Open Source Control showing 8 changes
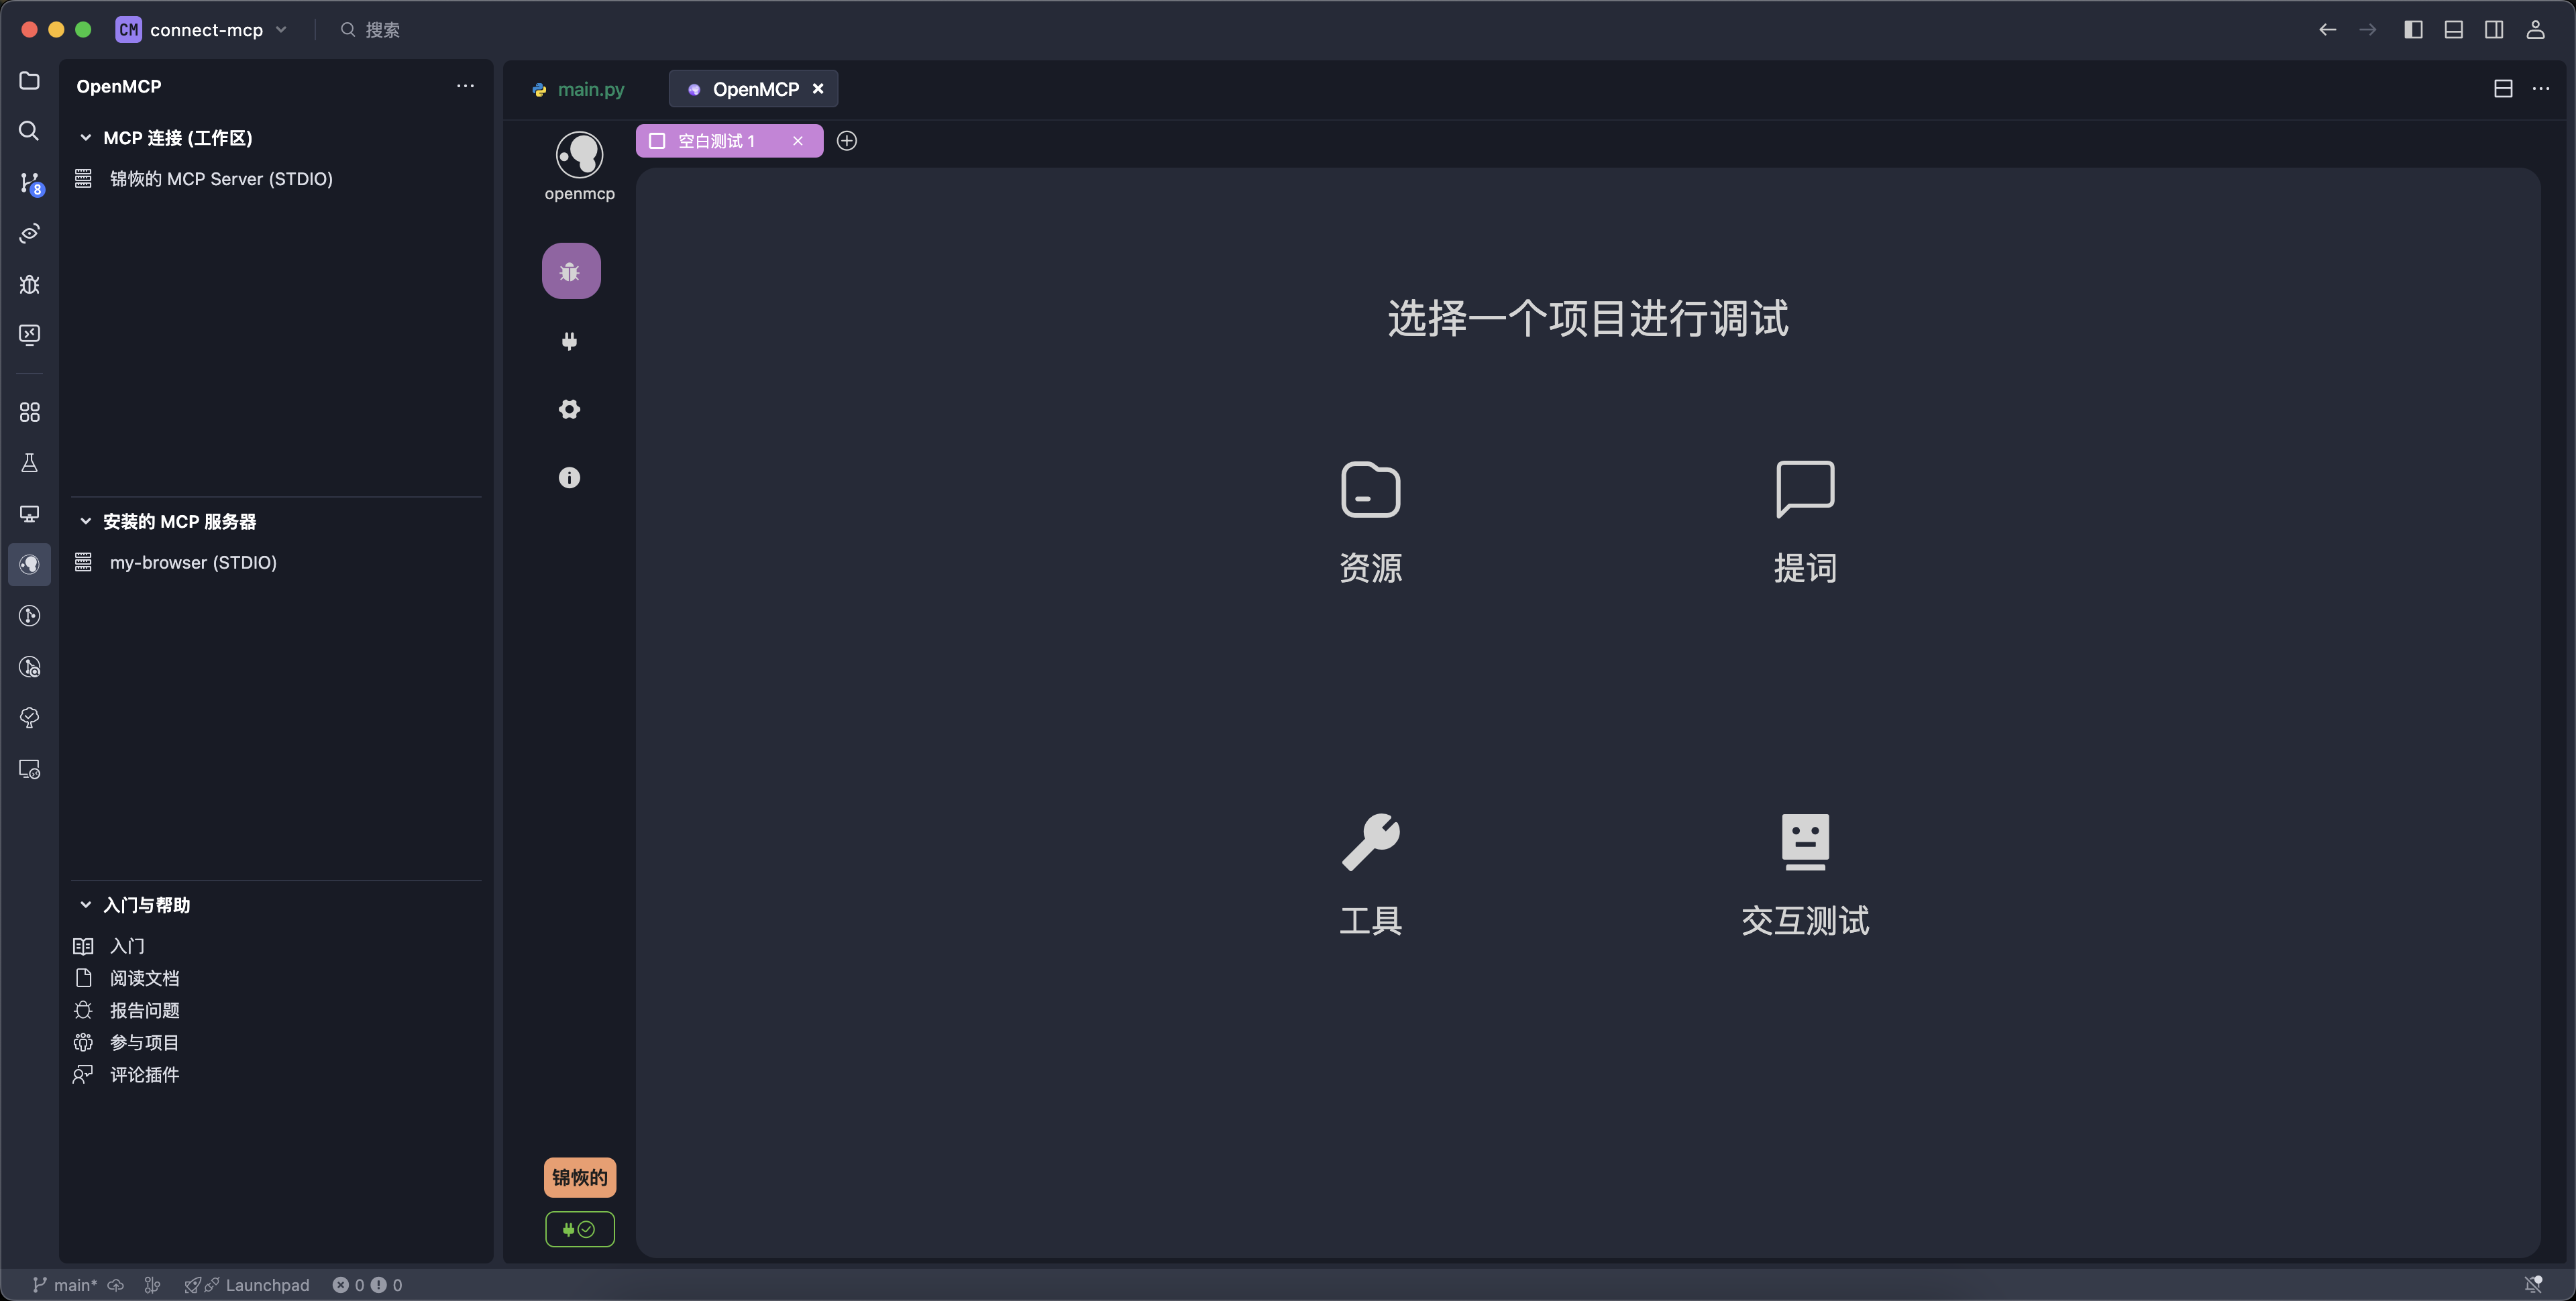This screenshot has height=1301, width=2576. (x=29, y=183)
